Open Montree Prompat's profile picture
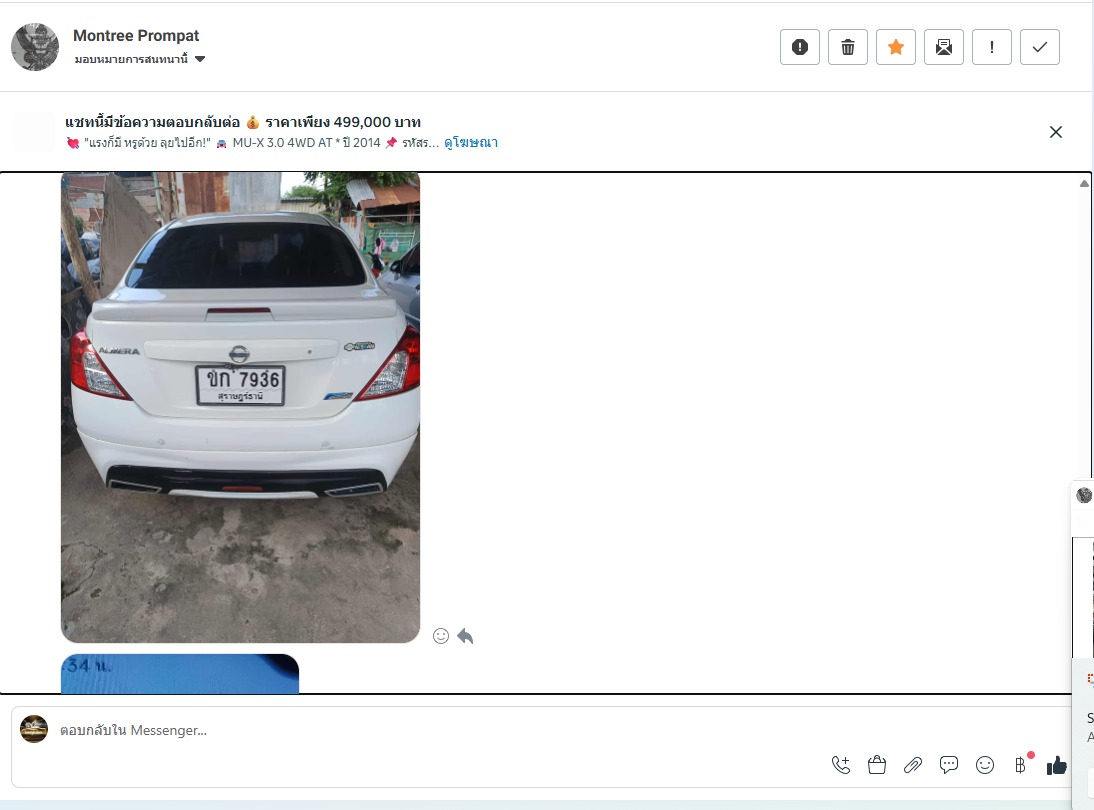 point(35,47)
